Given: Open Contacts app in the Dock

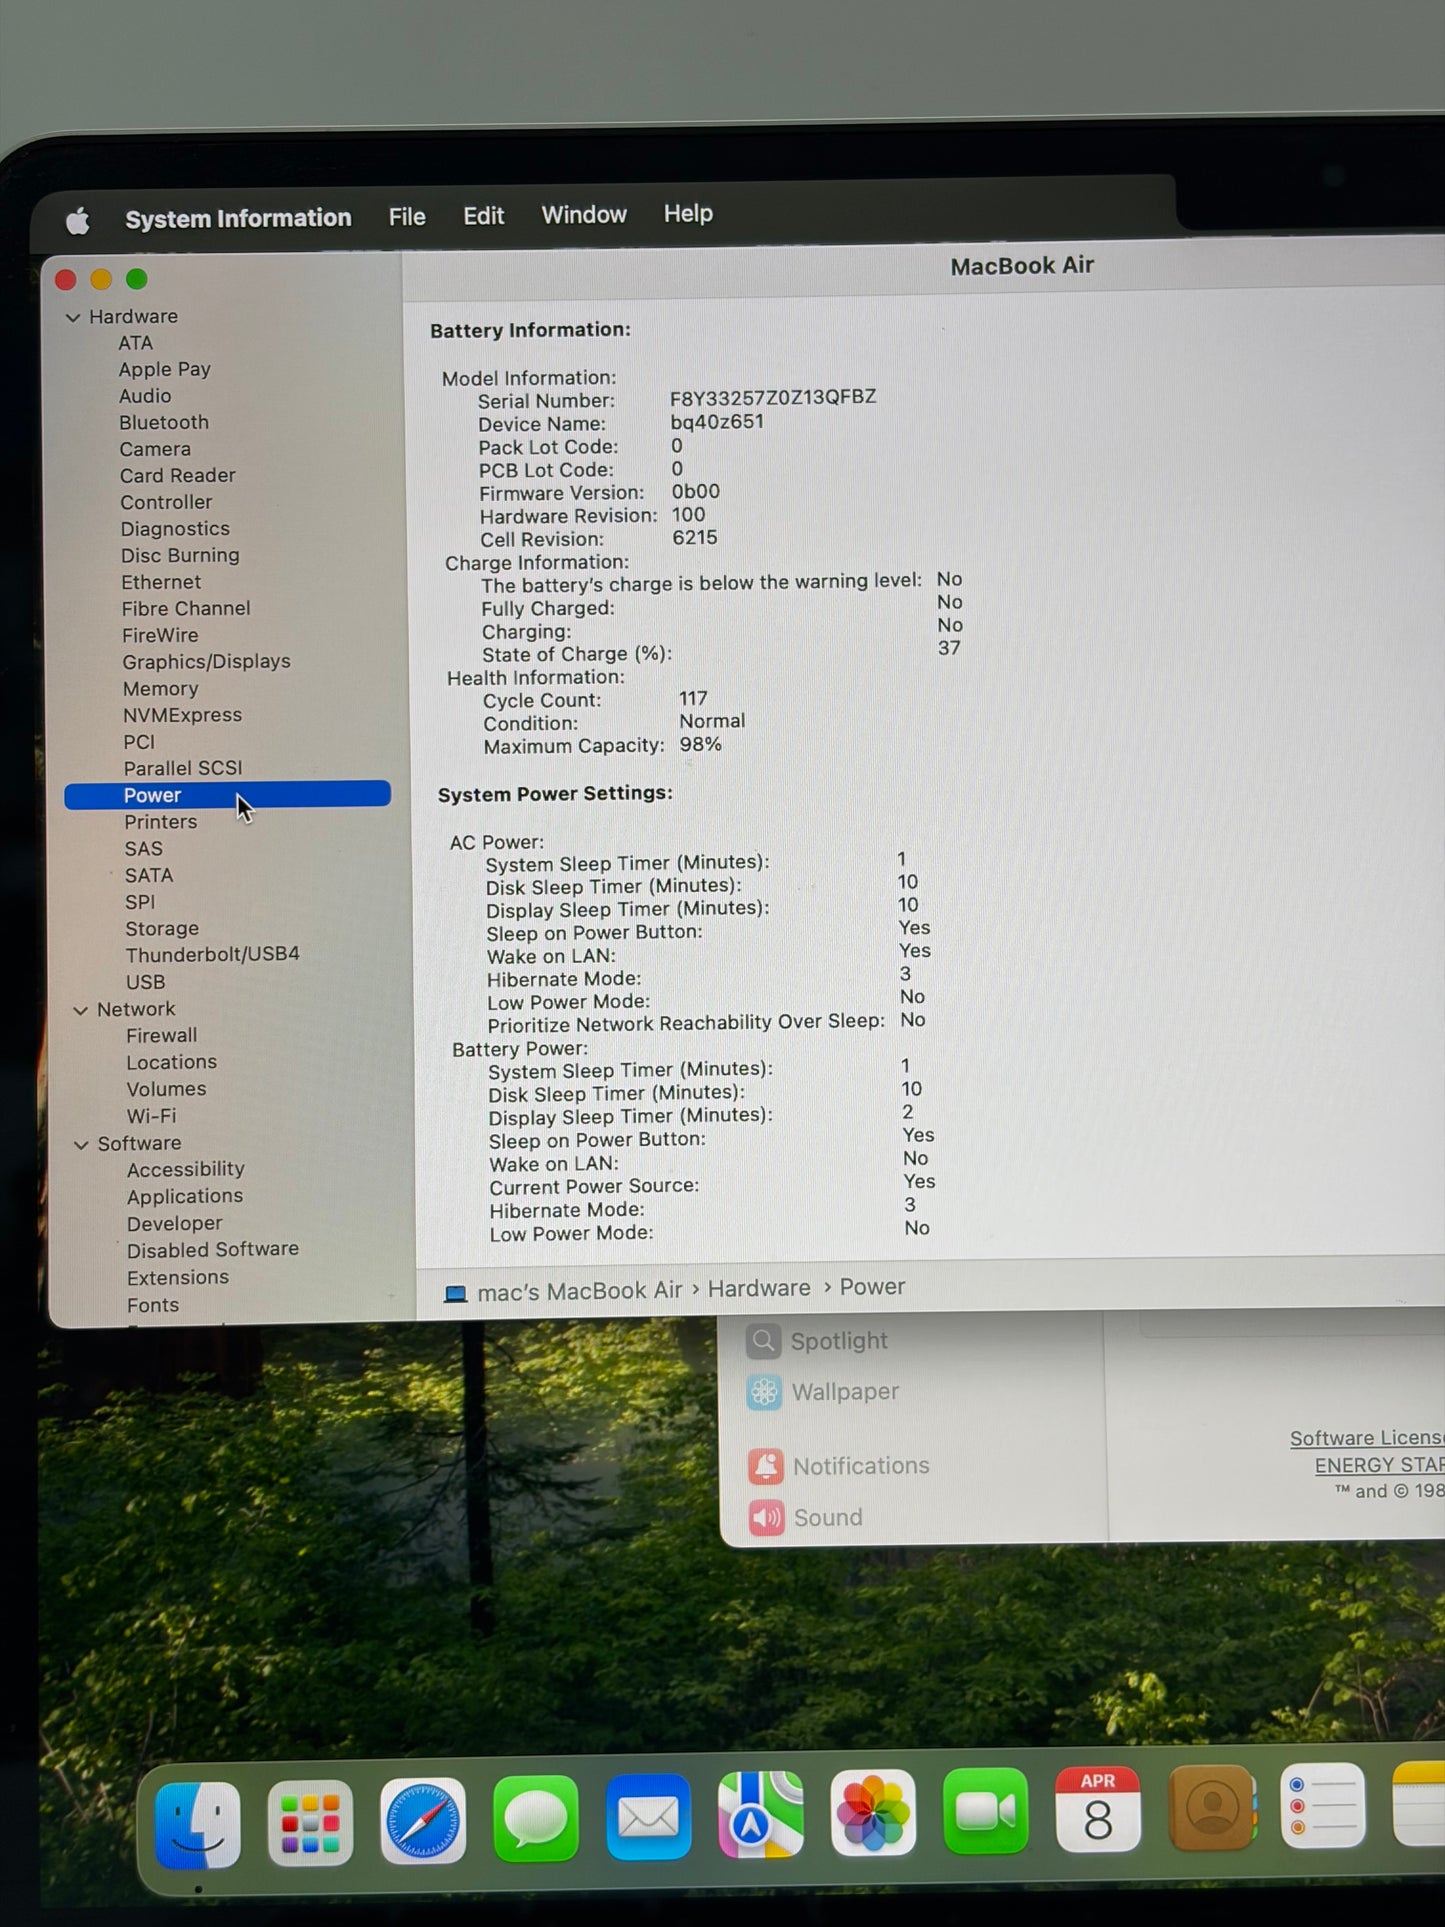Looking at the screenshot, I should [x=1212, y=1806].
